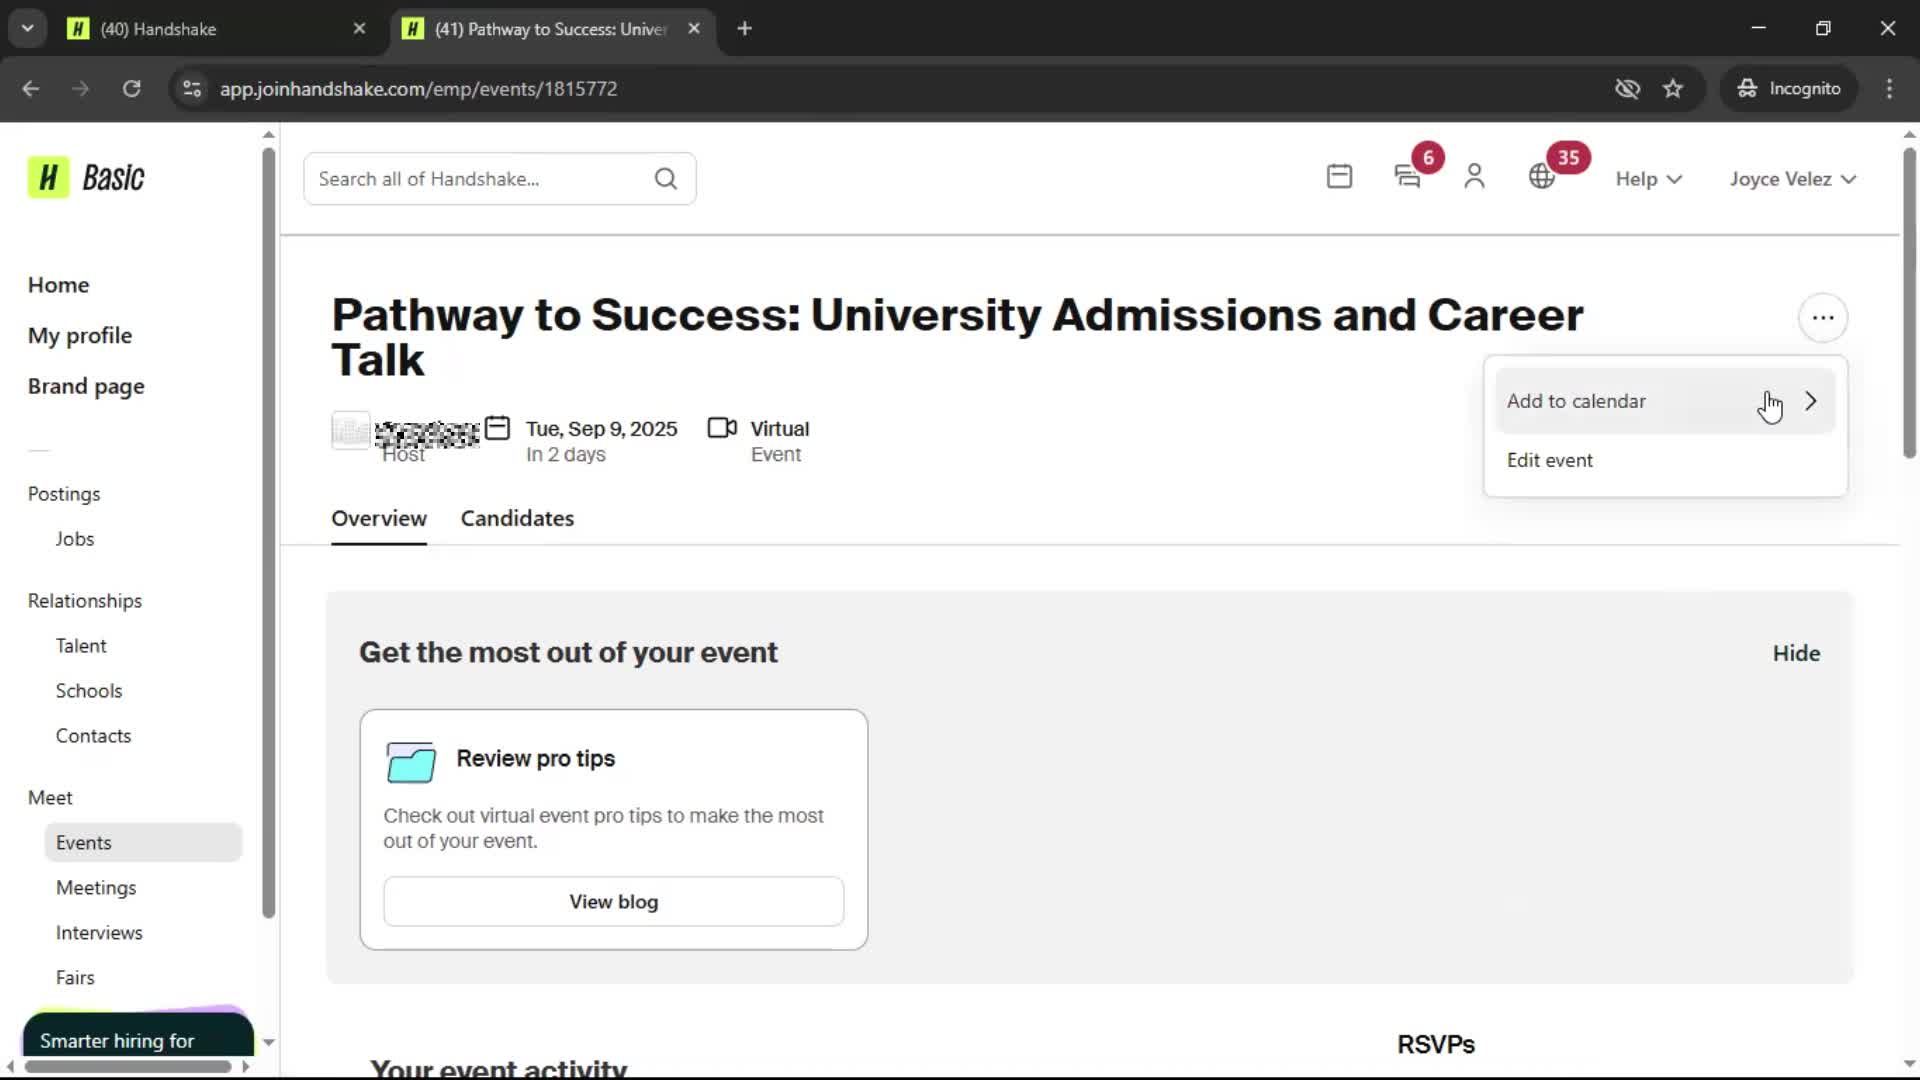Go back with the browser back arrow
Screen dimensions: 1920x1080
coord(30,89)
